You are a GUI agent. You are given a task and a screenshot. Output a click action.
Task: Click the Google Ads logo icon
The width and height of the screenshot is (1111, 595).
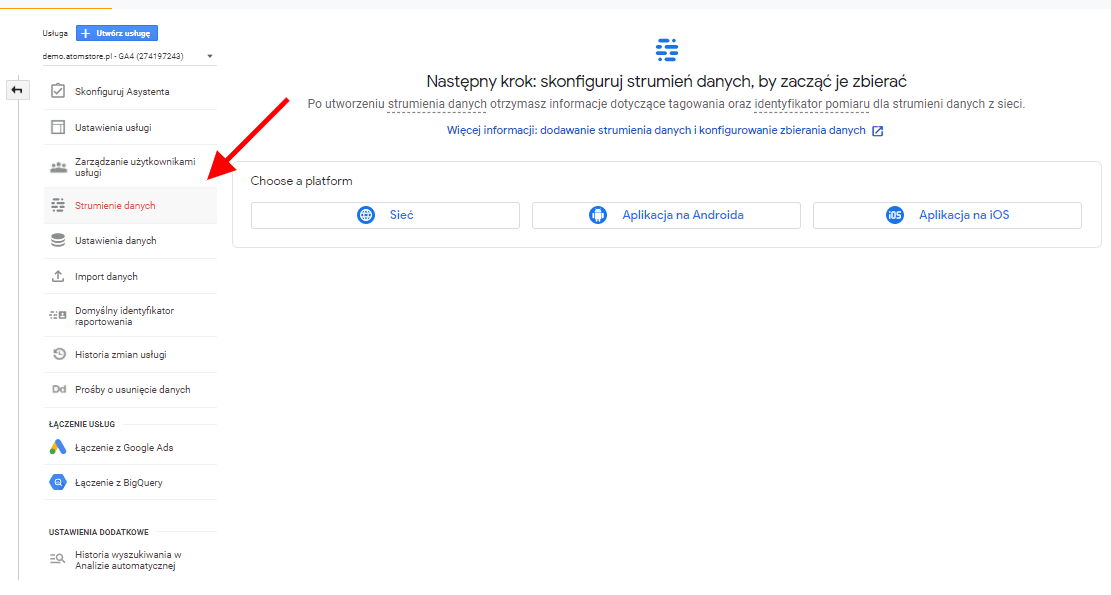[x=58, y=447]
